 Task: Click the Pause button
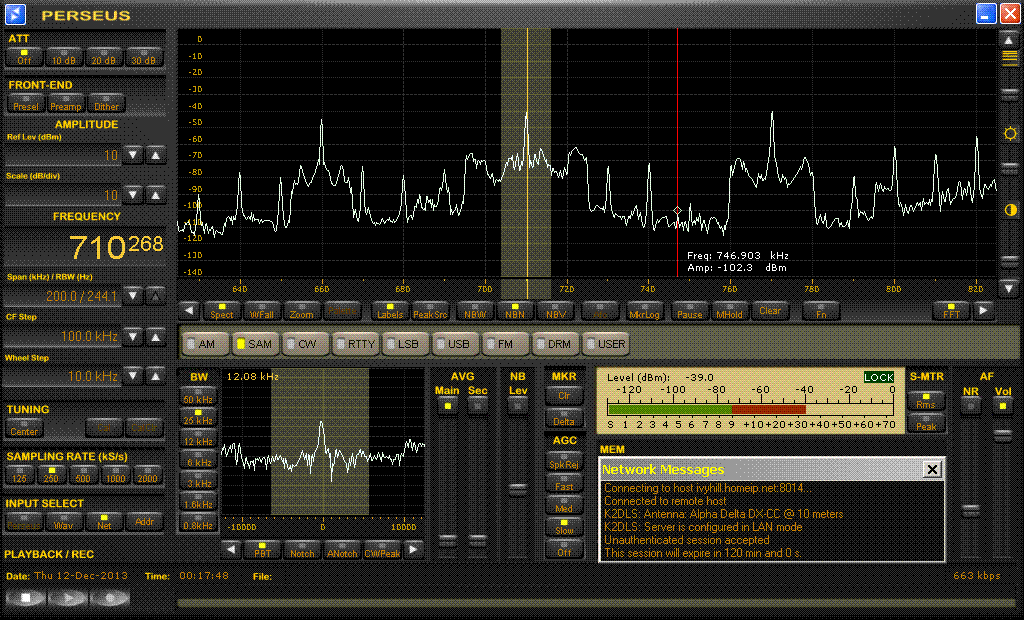[689, 312]
